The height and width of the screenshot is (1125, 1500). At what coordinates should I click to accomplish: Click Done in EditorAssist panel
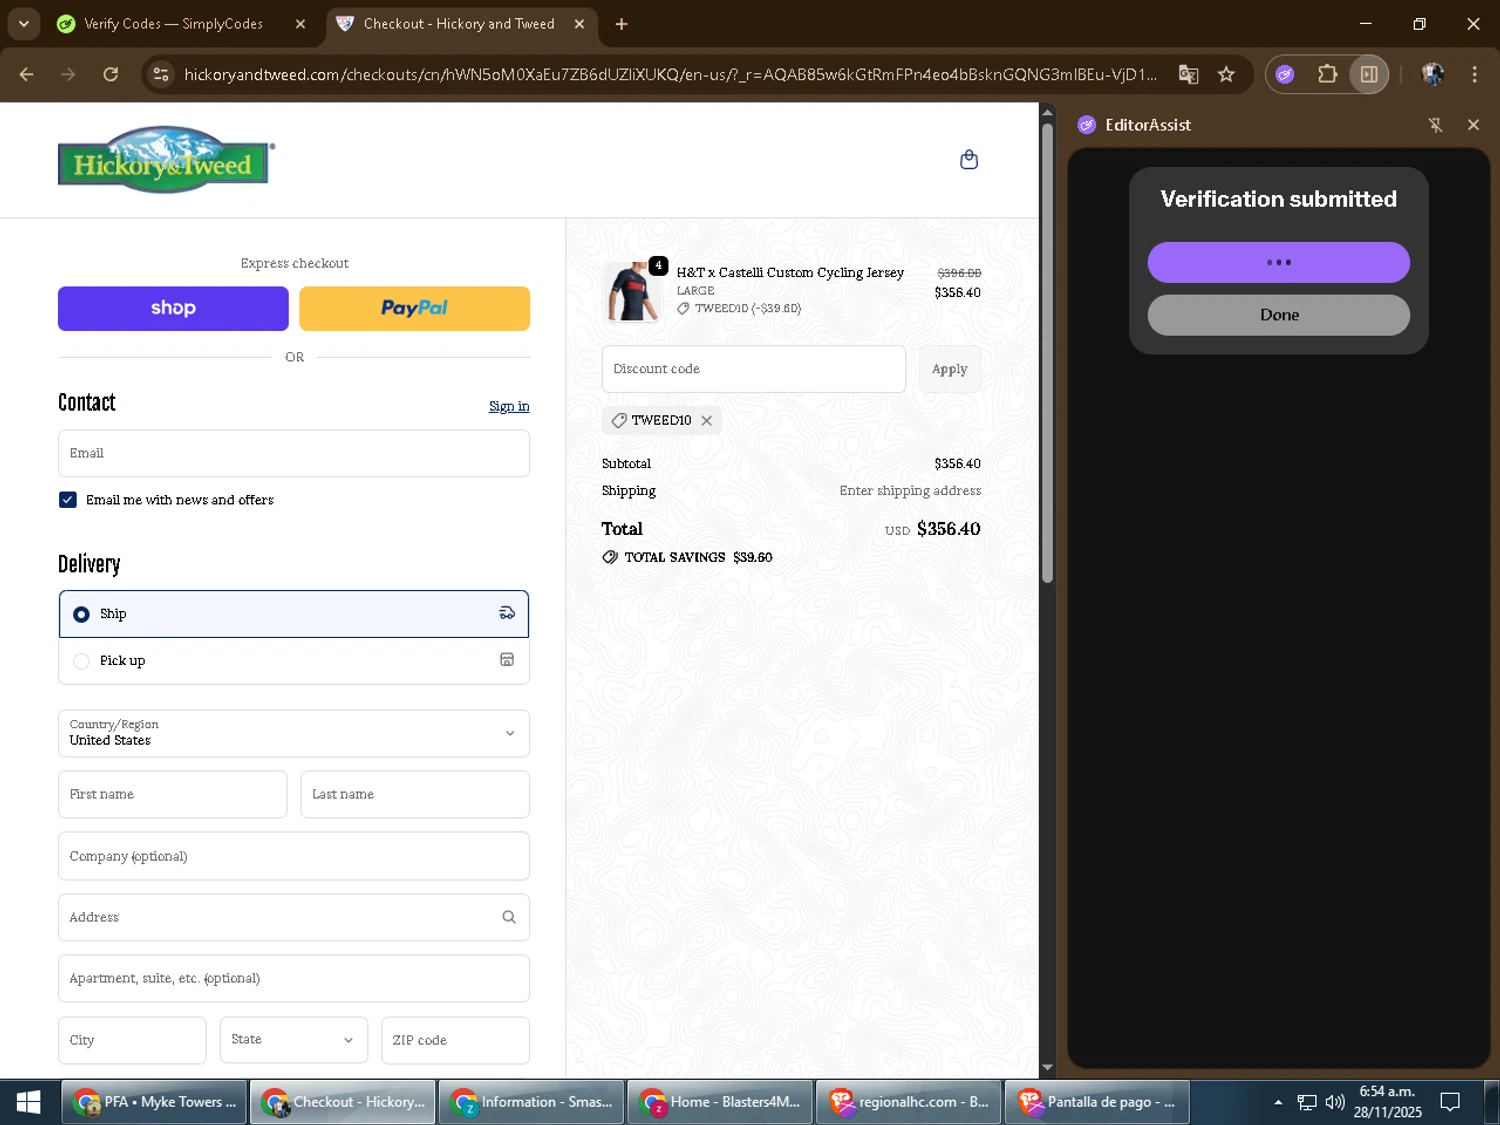coord(1278,315)
